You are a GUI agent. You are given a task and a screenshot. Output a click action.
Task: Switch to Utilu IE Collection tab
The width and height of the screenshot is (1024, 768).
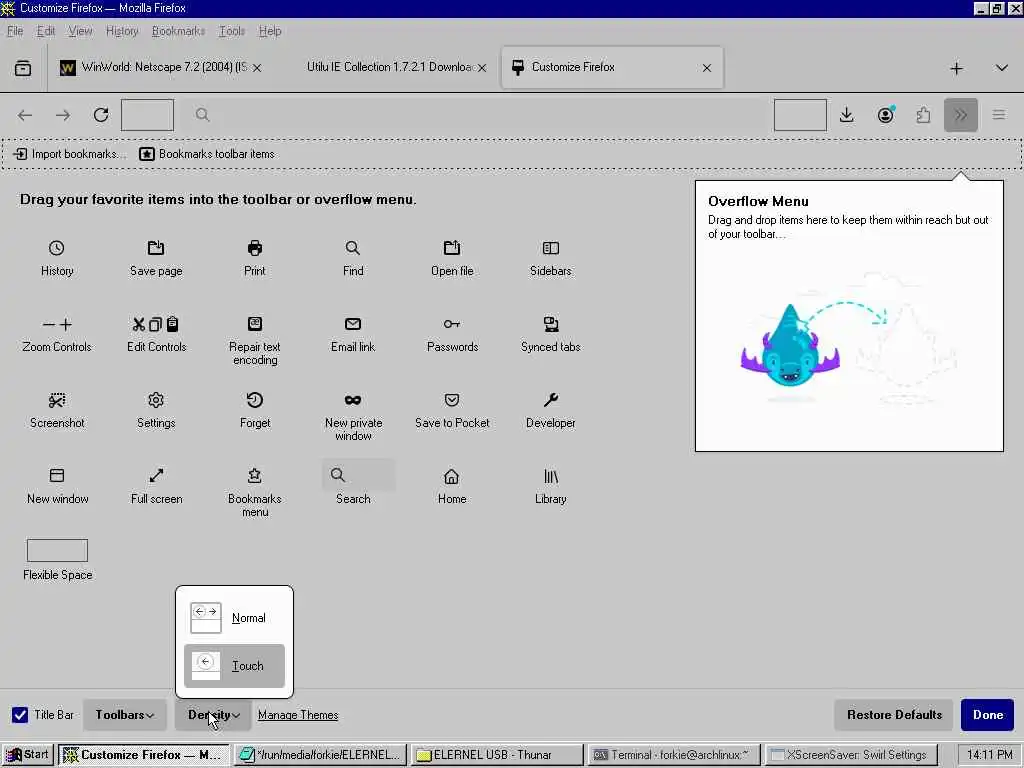391,67
